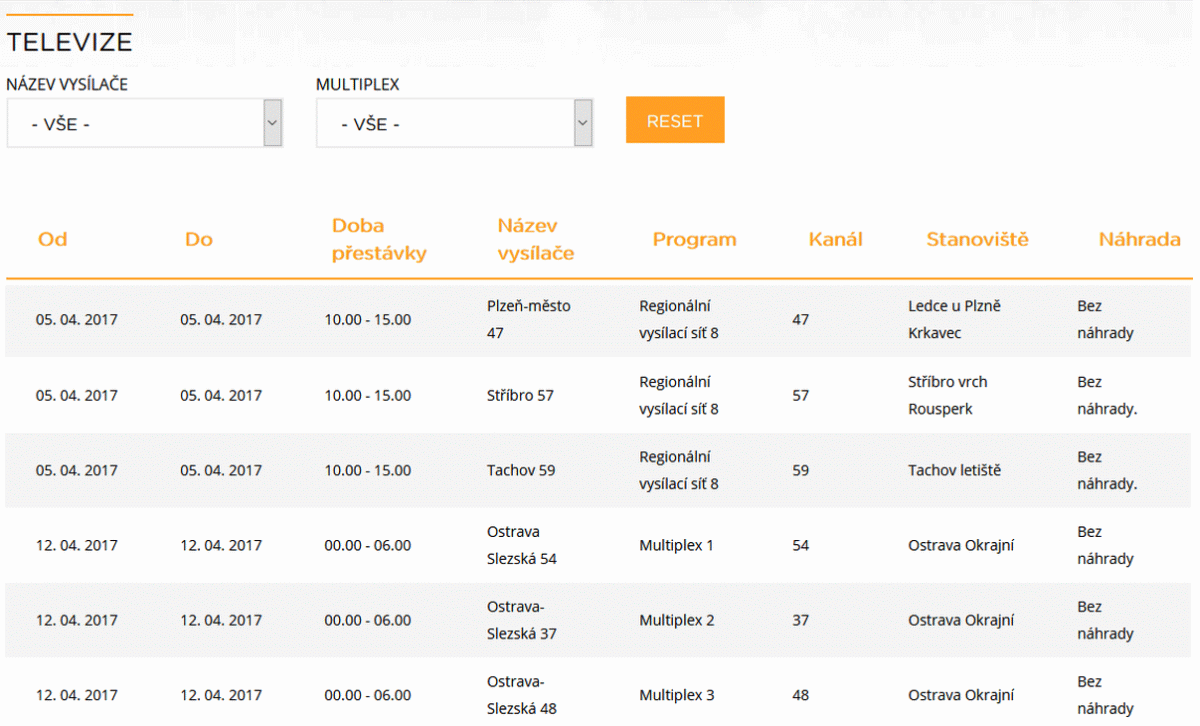Select the Ostrava-Slezská 48 cell

click(x=522, y=695)
